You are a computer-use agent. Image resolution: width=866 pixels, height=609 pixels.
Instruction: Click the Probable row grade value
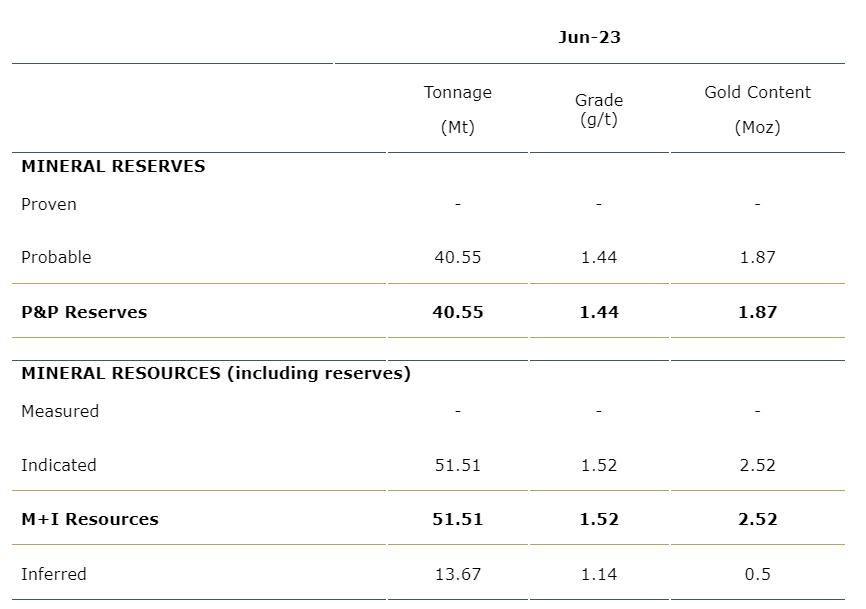(598, 257)
